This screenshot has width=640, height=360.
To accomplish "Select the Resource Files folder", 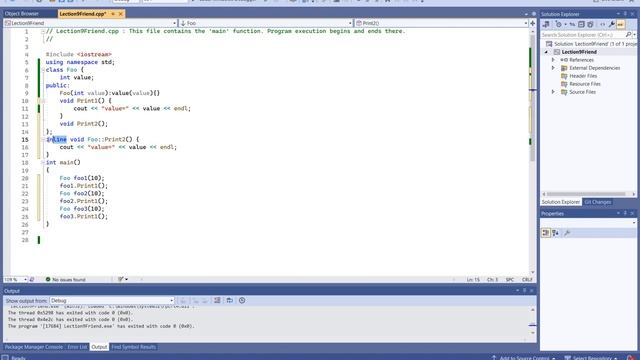I will point(584,84).
